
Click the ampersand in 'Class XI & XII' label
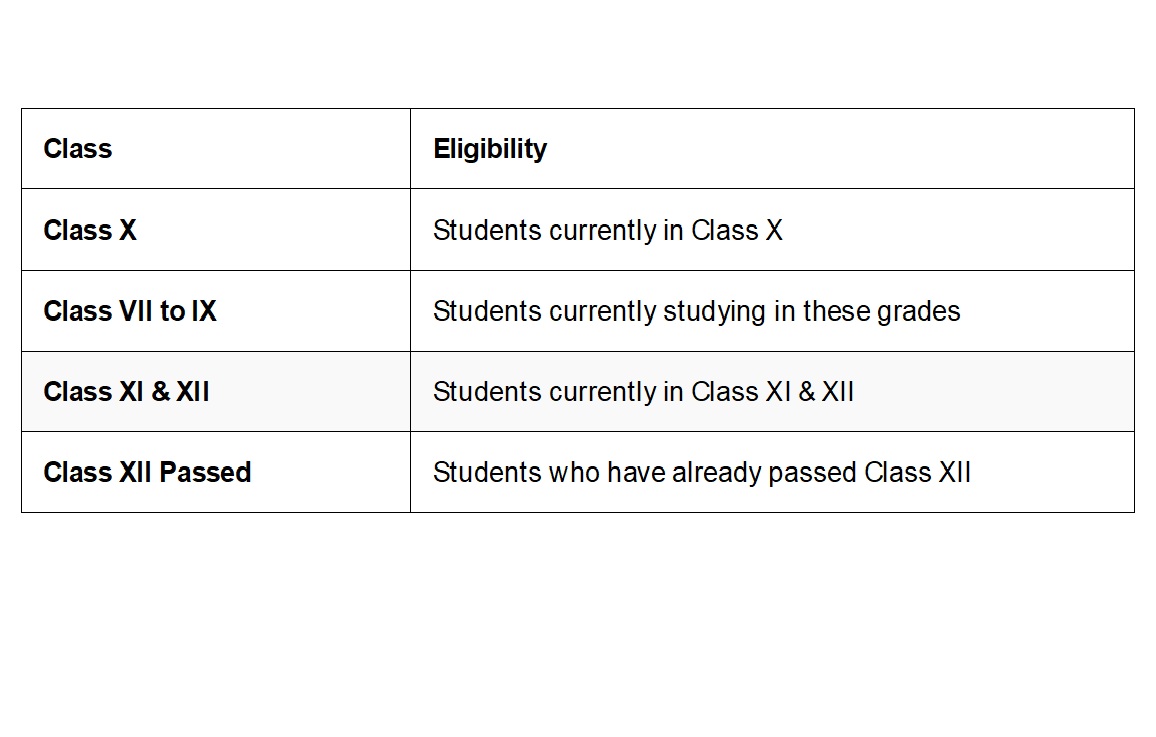161,391
